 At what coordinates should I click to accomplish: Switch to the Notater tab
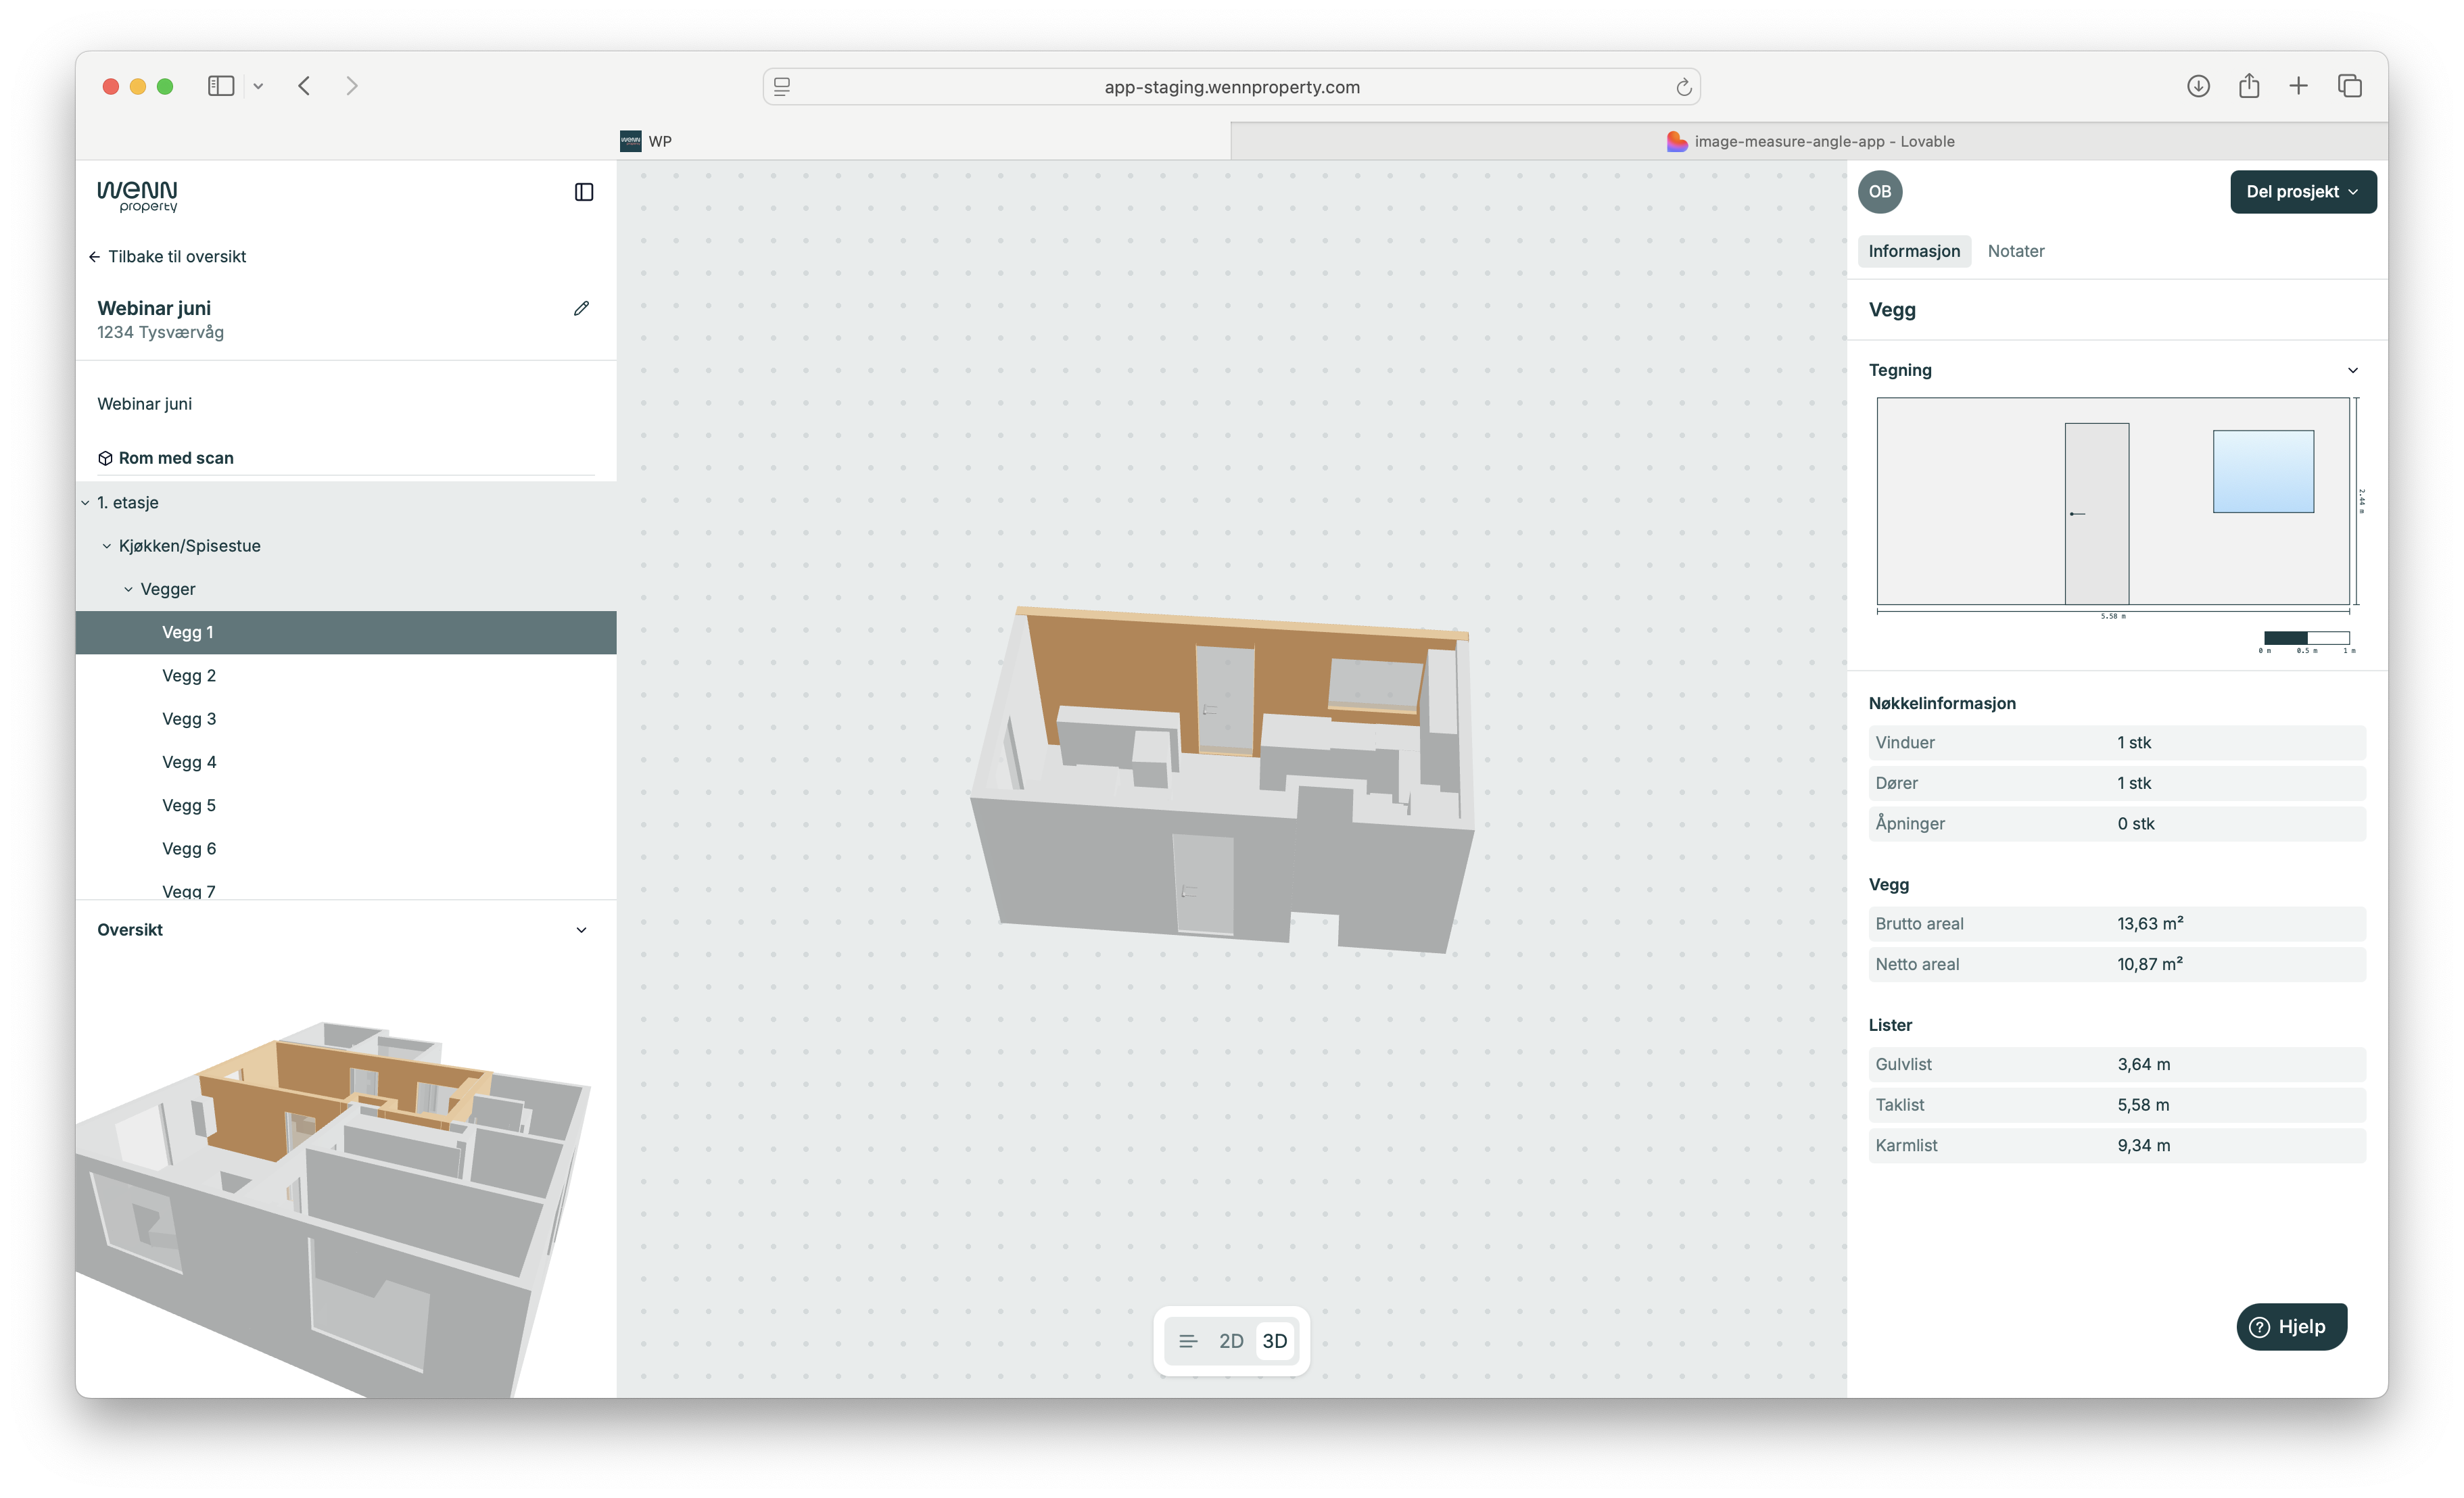point(2015,251)
